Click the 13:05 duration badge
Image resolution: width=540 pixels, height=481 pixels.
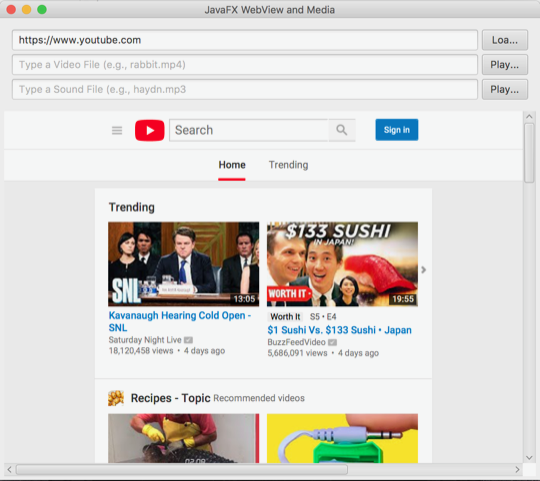click(x=244, y=299)
